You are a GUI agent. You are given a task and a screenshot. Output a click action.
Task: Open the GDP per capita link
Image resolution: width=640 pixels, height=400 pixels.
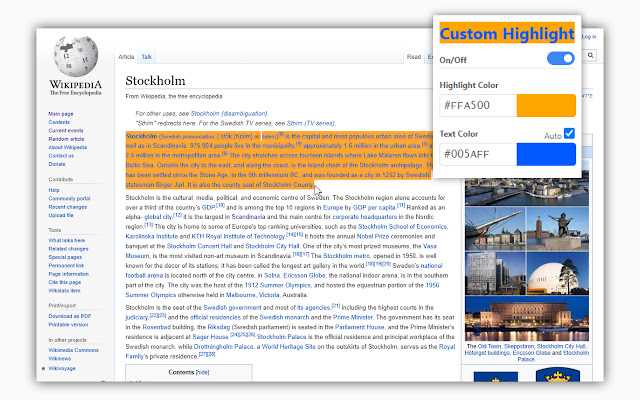(x=374, y=207)
